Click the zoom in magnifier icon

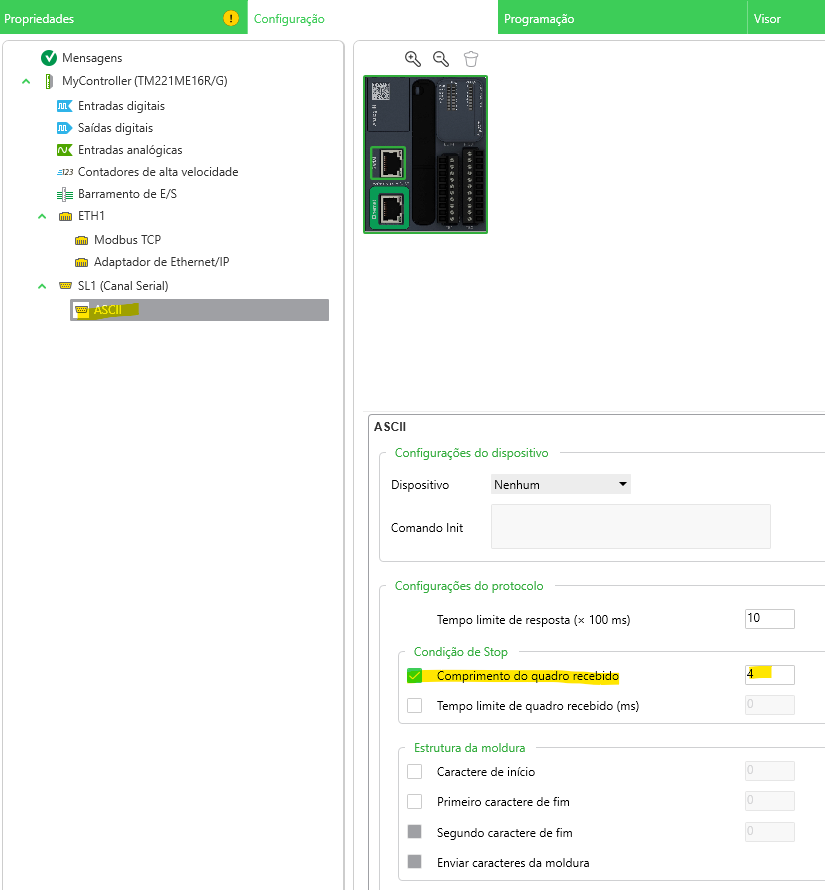pyautogui.click(x=413, y=58)
